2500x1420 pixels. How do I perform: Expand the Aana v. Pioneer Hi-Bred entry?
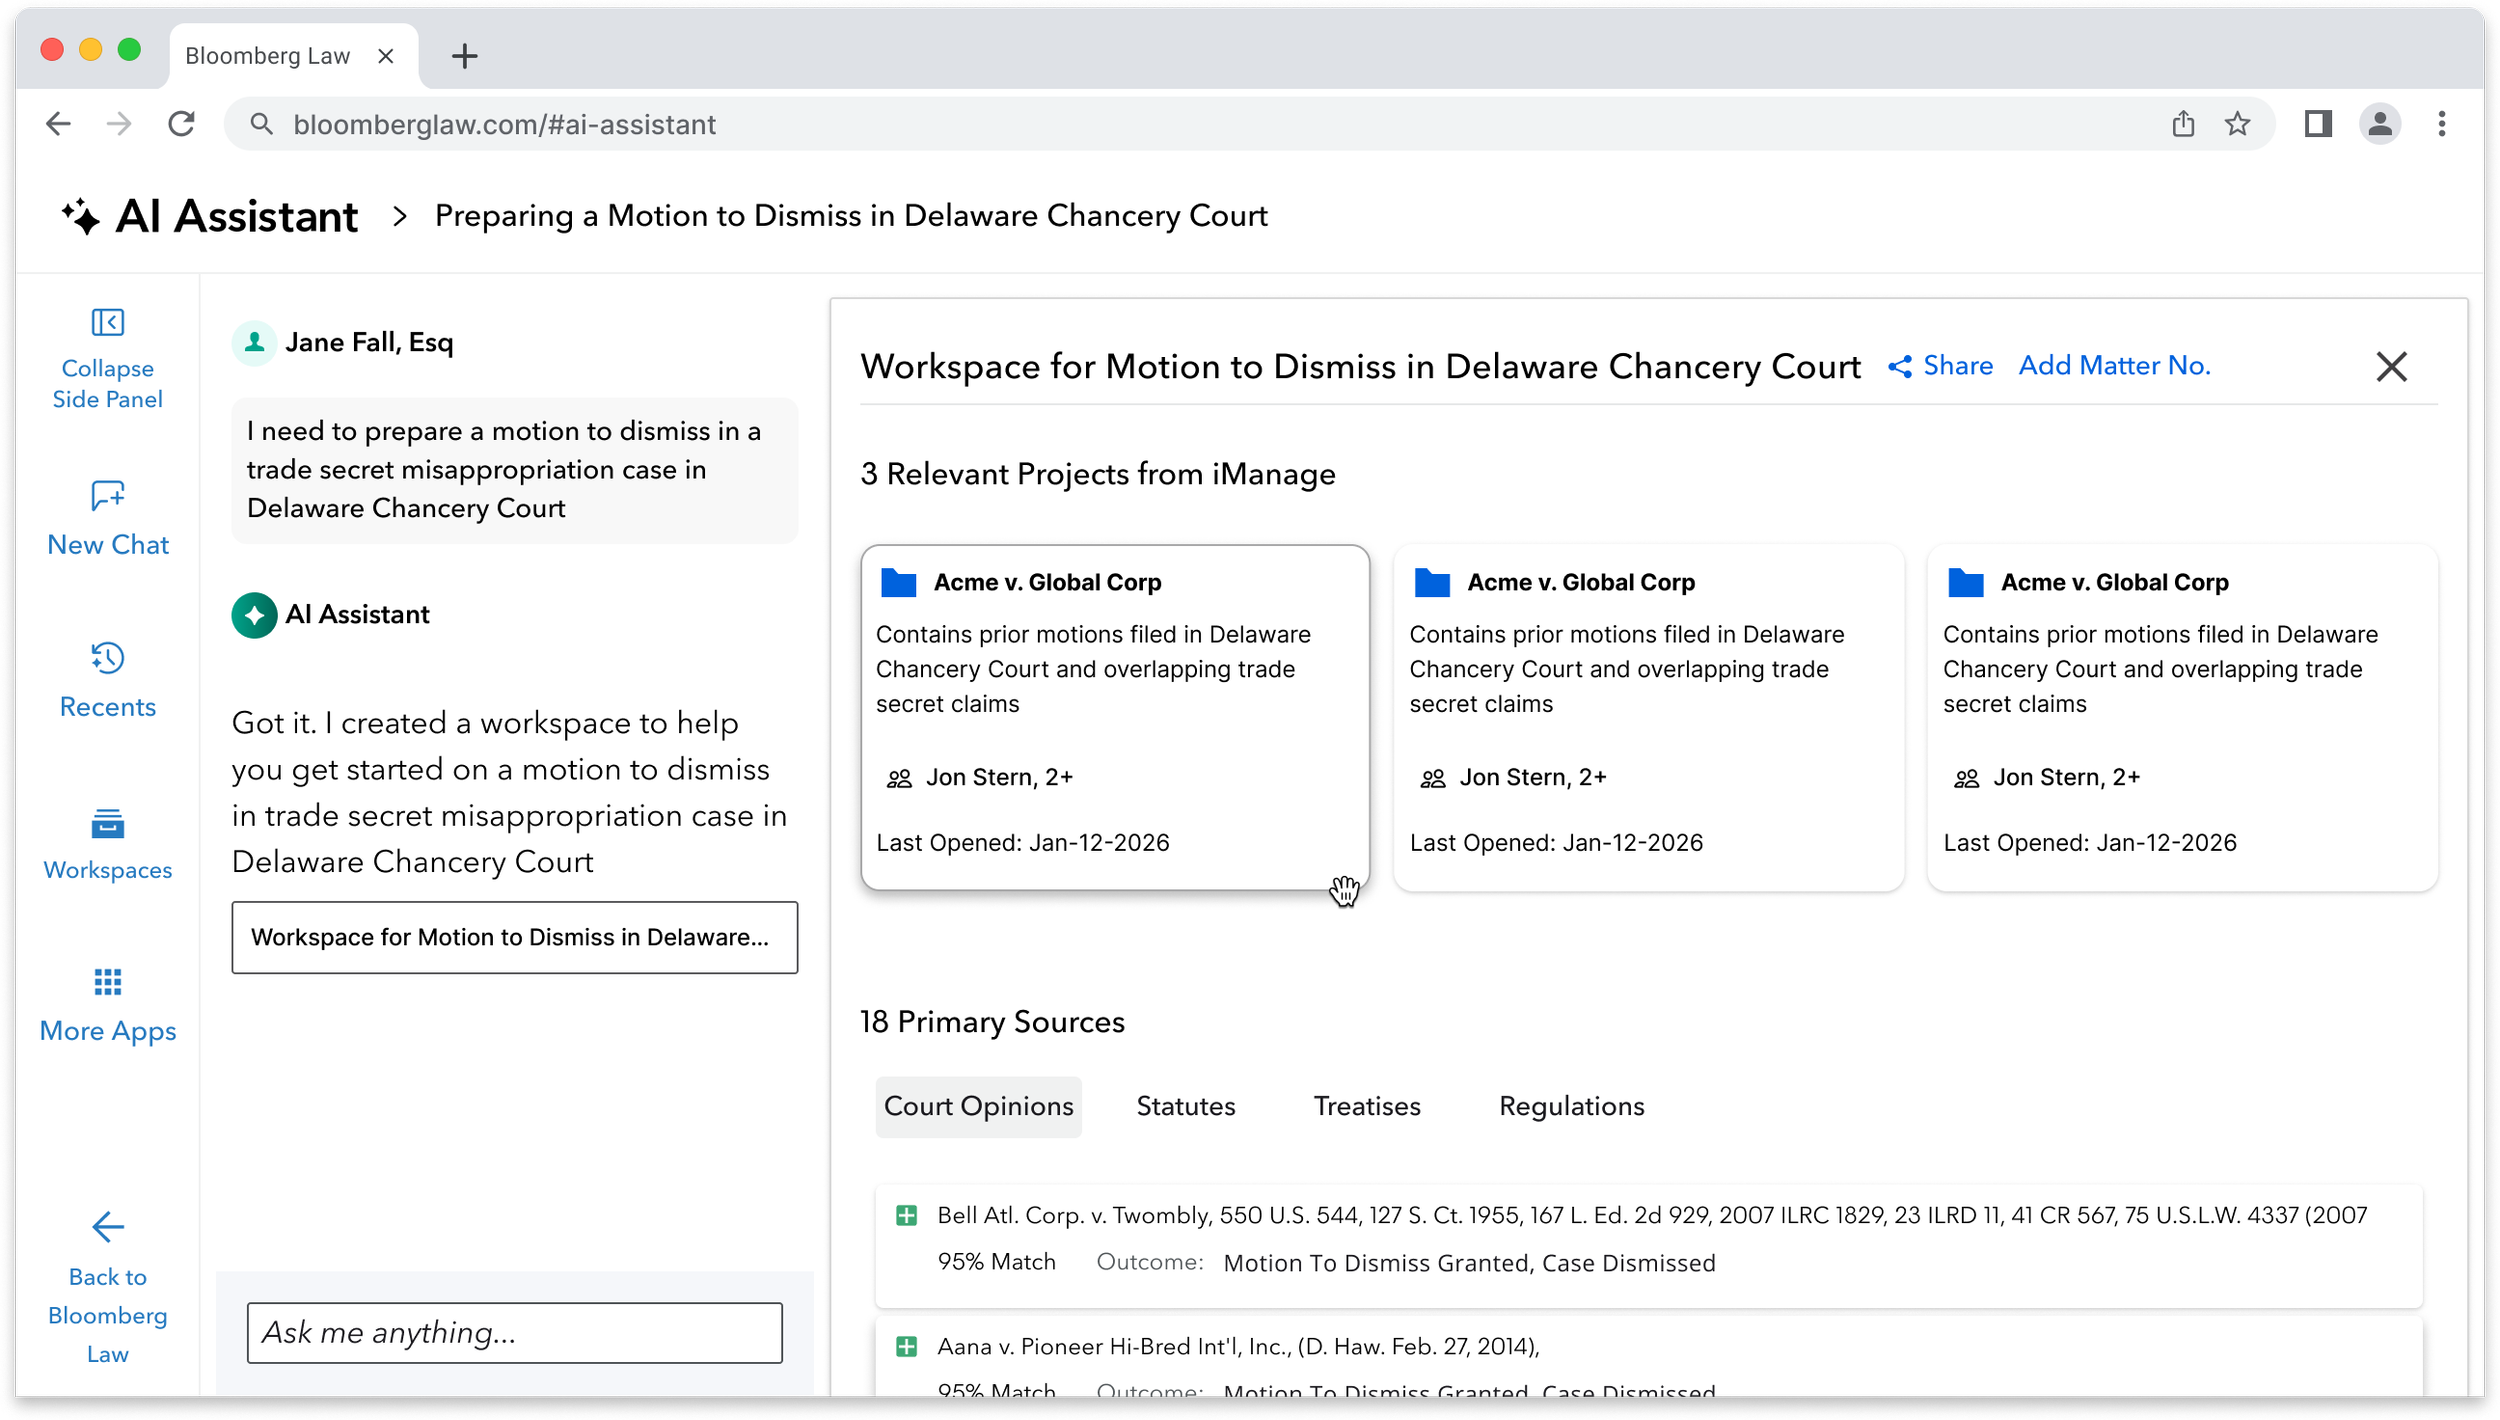tap(906, 1346)
